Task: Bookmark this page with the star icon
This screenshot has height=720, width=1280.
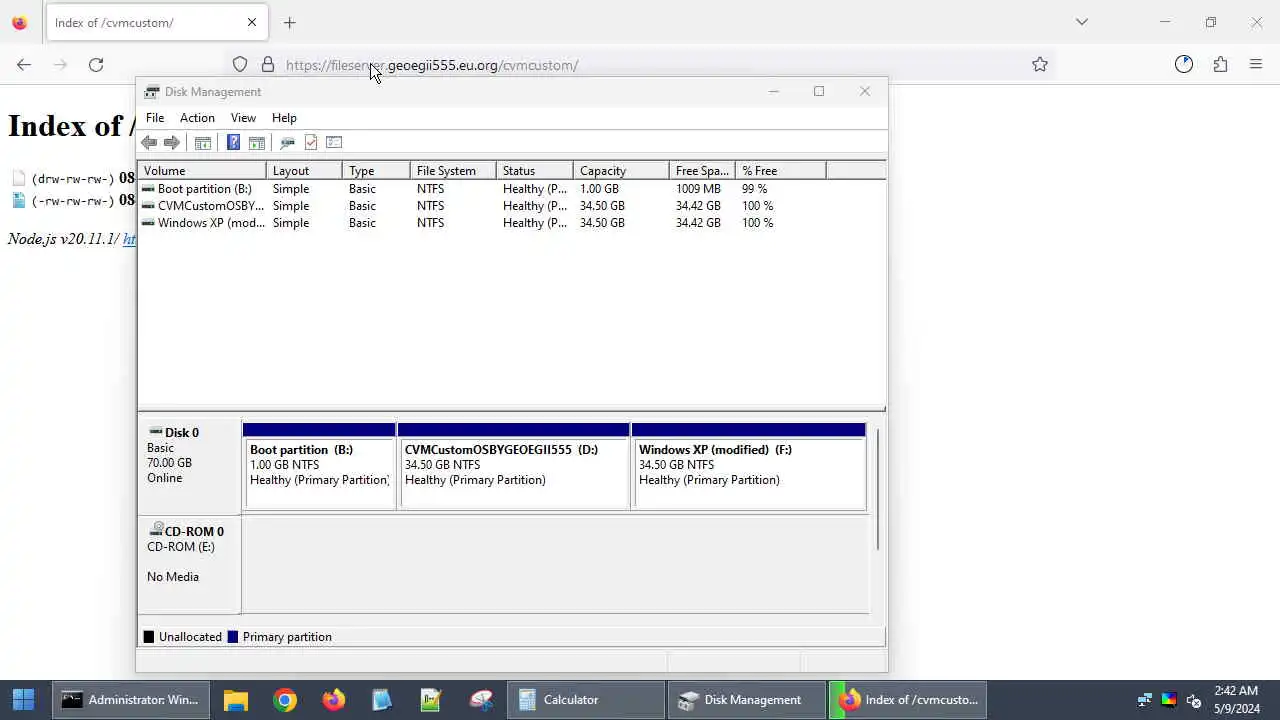Action: (1040, 64)
